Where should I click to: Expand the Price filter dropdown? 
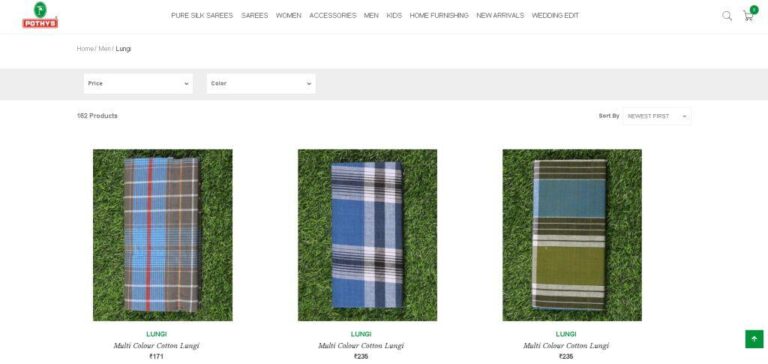[138, 84]
